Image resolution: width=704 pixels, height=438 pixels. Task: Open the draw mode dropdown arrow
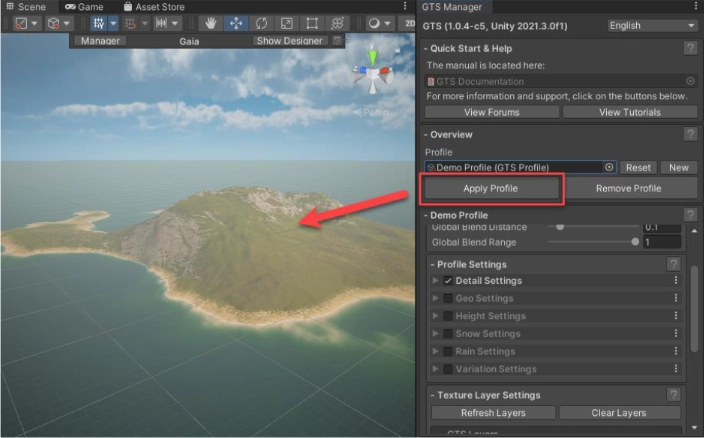click(387, 23)
